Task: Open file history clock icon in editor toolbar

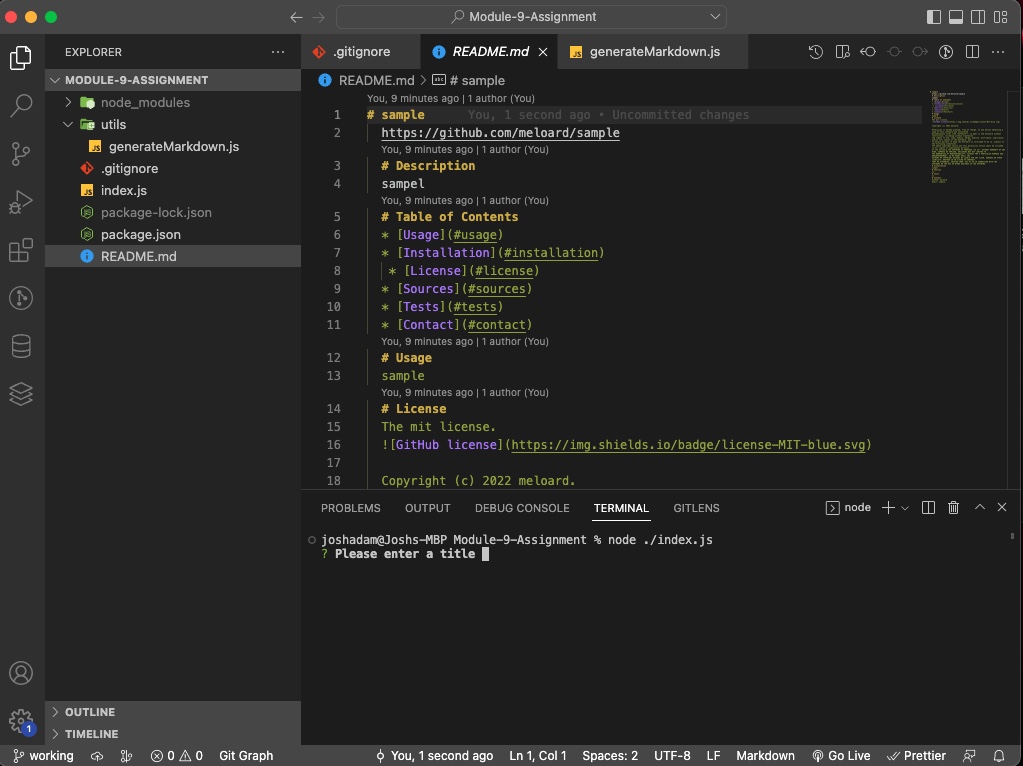Action: [816, 52]
